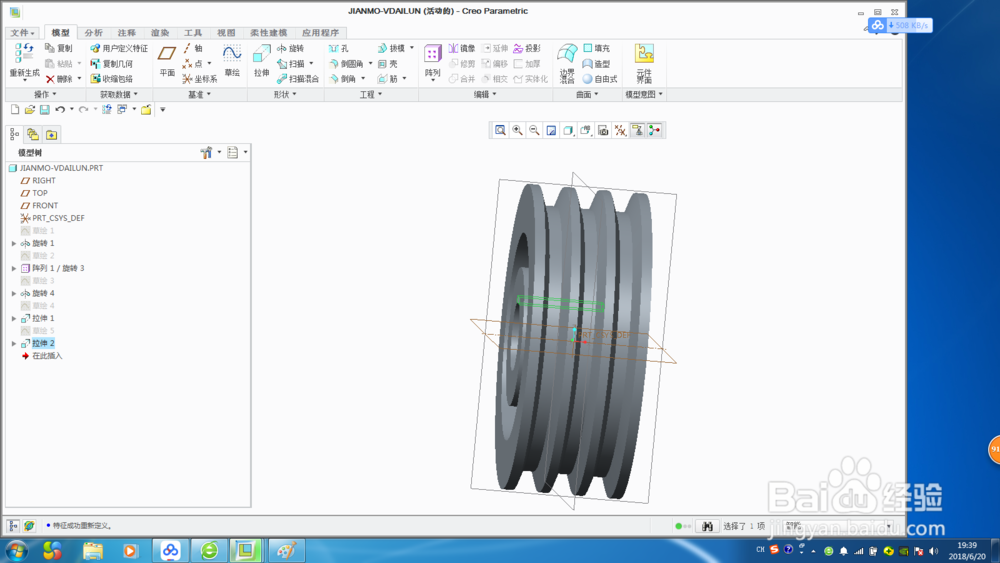
Task: Save file using quick access toolbar
Action: coord(45,110)
